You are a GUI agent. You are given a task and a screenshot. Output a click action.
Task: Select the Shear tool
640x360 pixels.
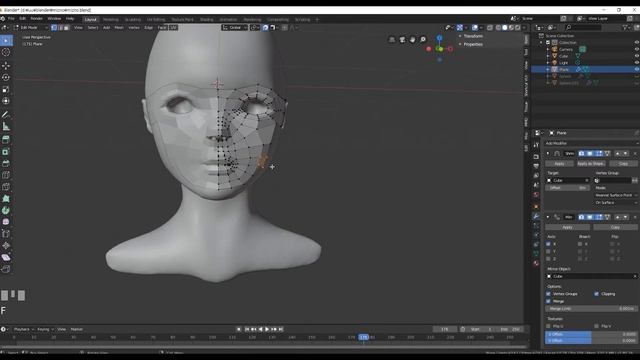pyautogui.click(x=6, y=258)
